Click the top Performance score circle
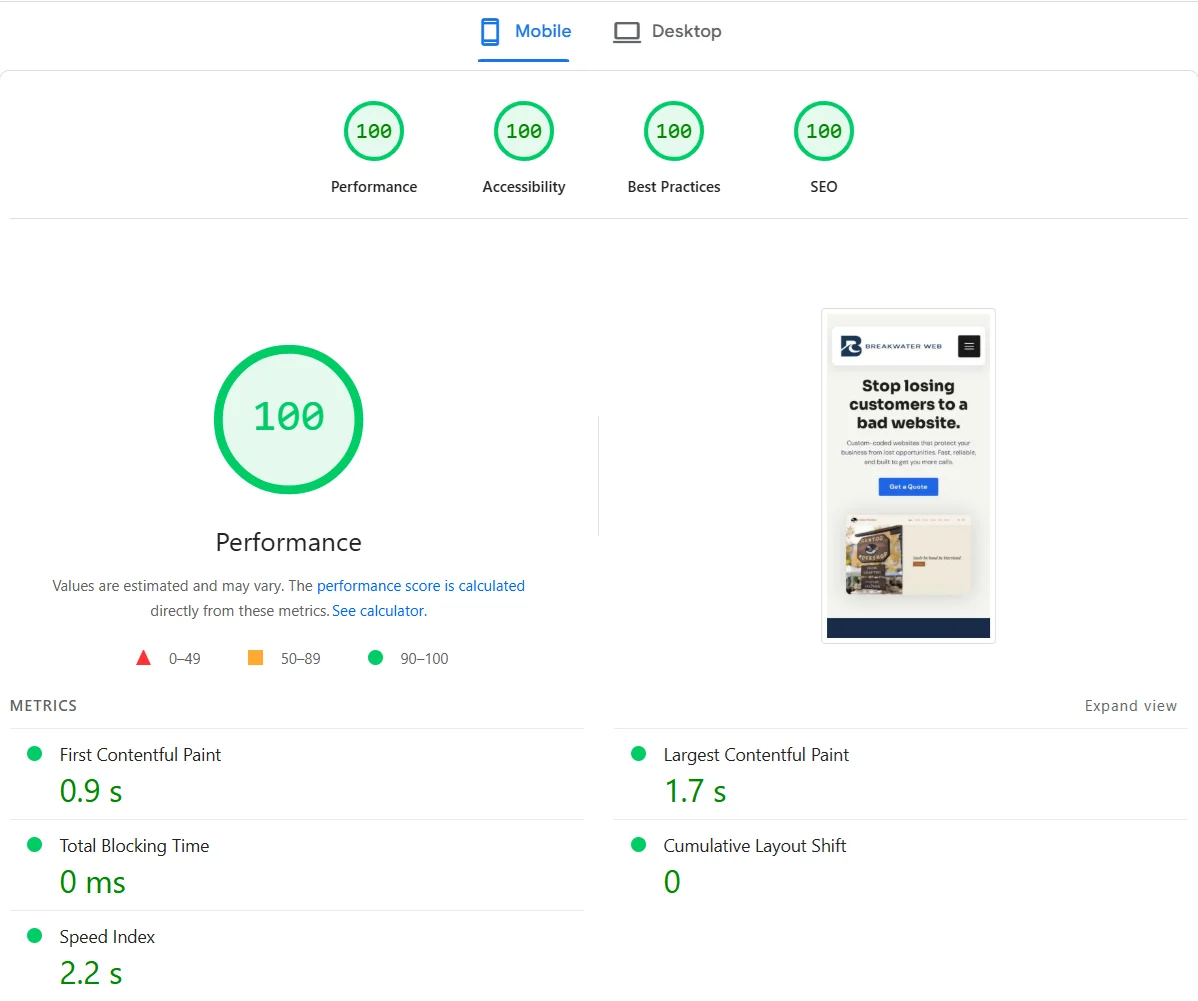Viewport: 1198px width, 1001px height. pyautogui.click(x=374, y=131)
